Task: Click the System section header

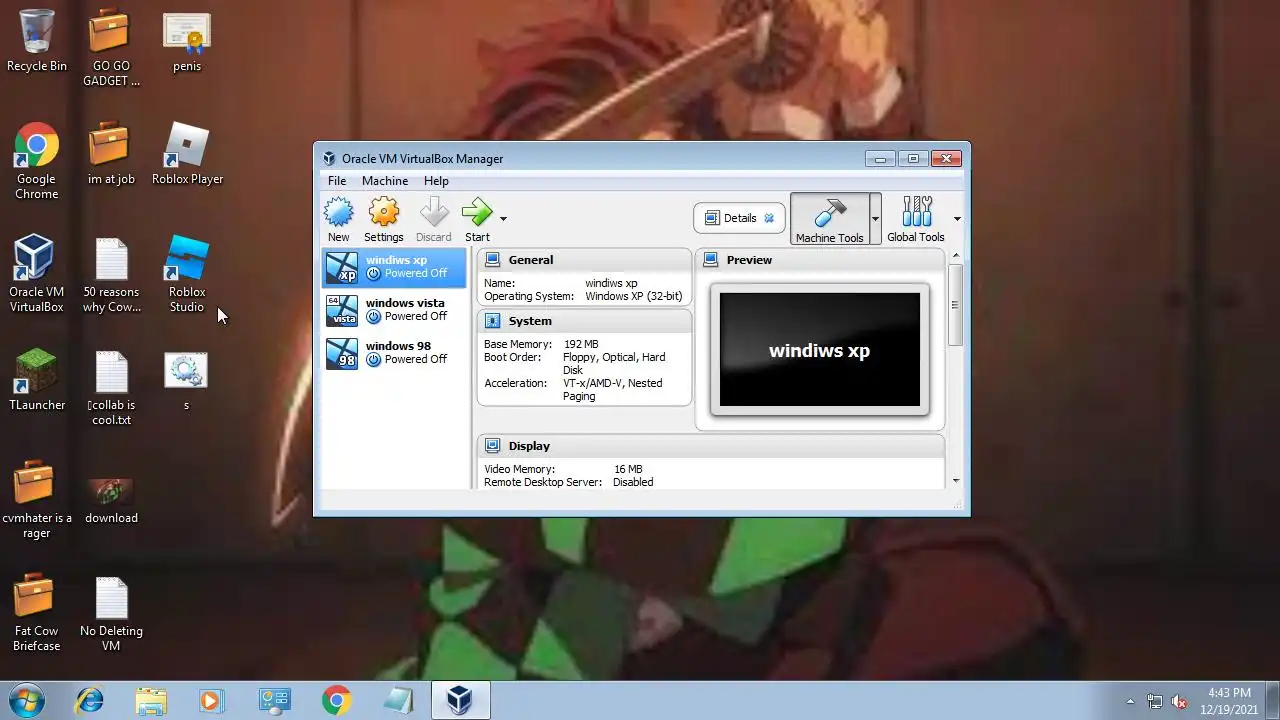Action: pos(584,321)
